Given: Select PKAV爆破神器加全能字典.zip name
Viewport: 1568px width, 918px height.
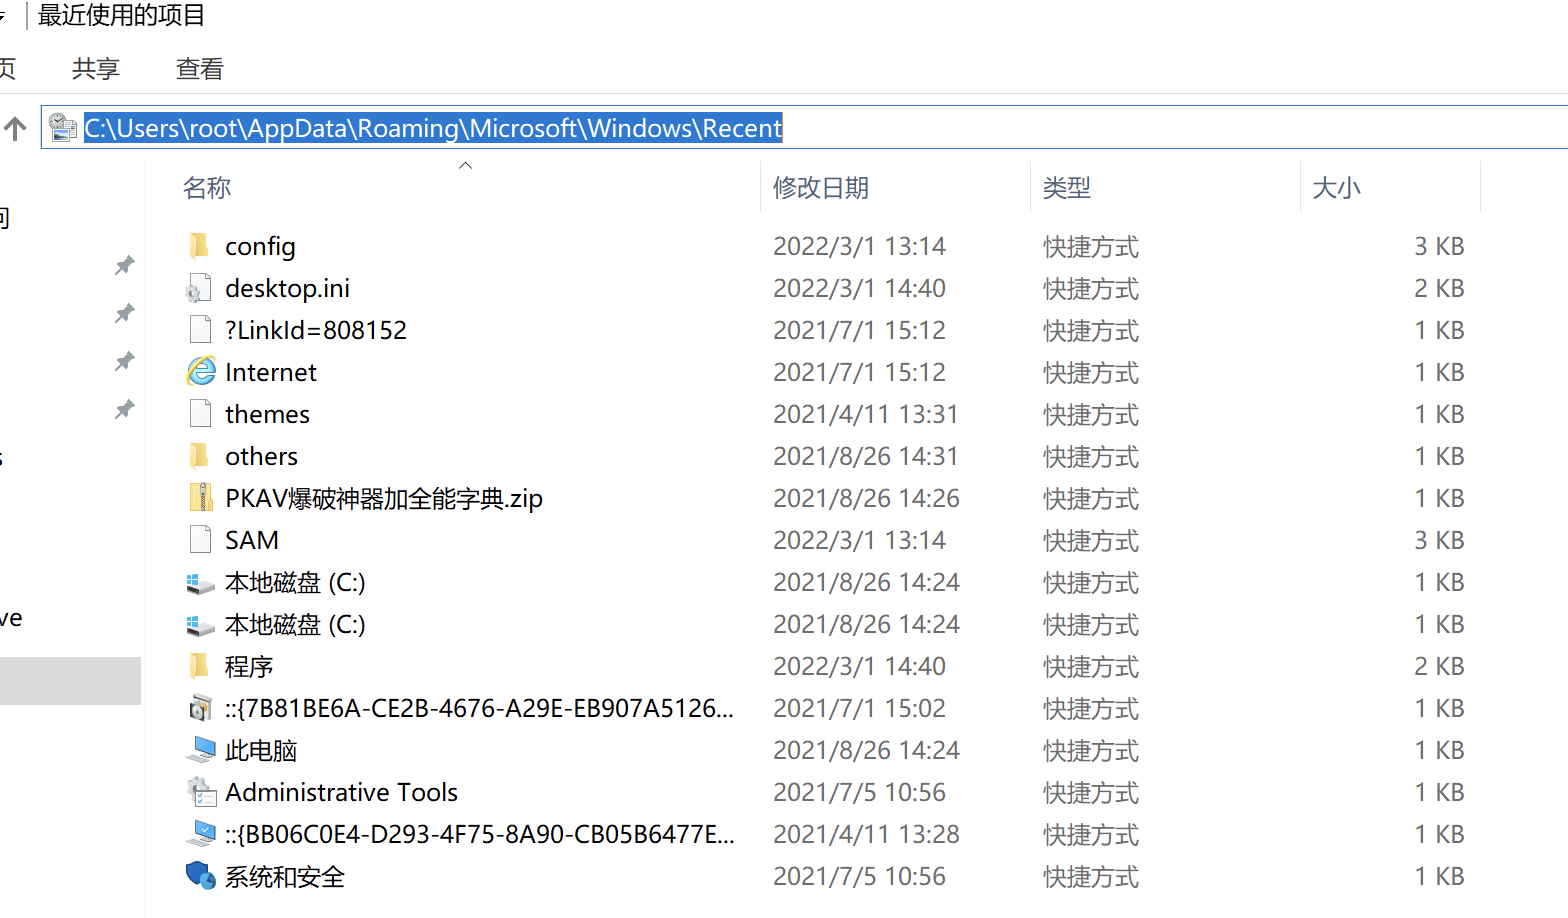Looking at the screenshot, I should (x=384, y=498).
